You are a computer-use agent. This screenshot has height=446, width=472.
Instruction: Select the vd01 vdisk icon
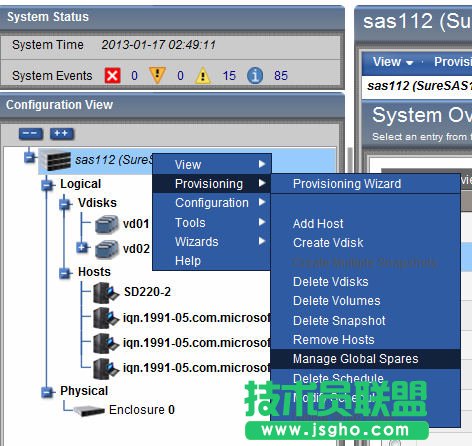(x=106, y=224)
